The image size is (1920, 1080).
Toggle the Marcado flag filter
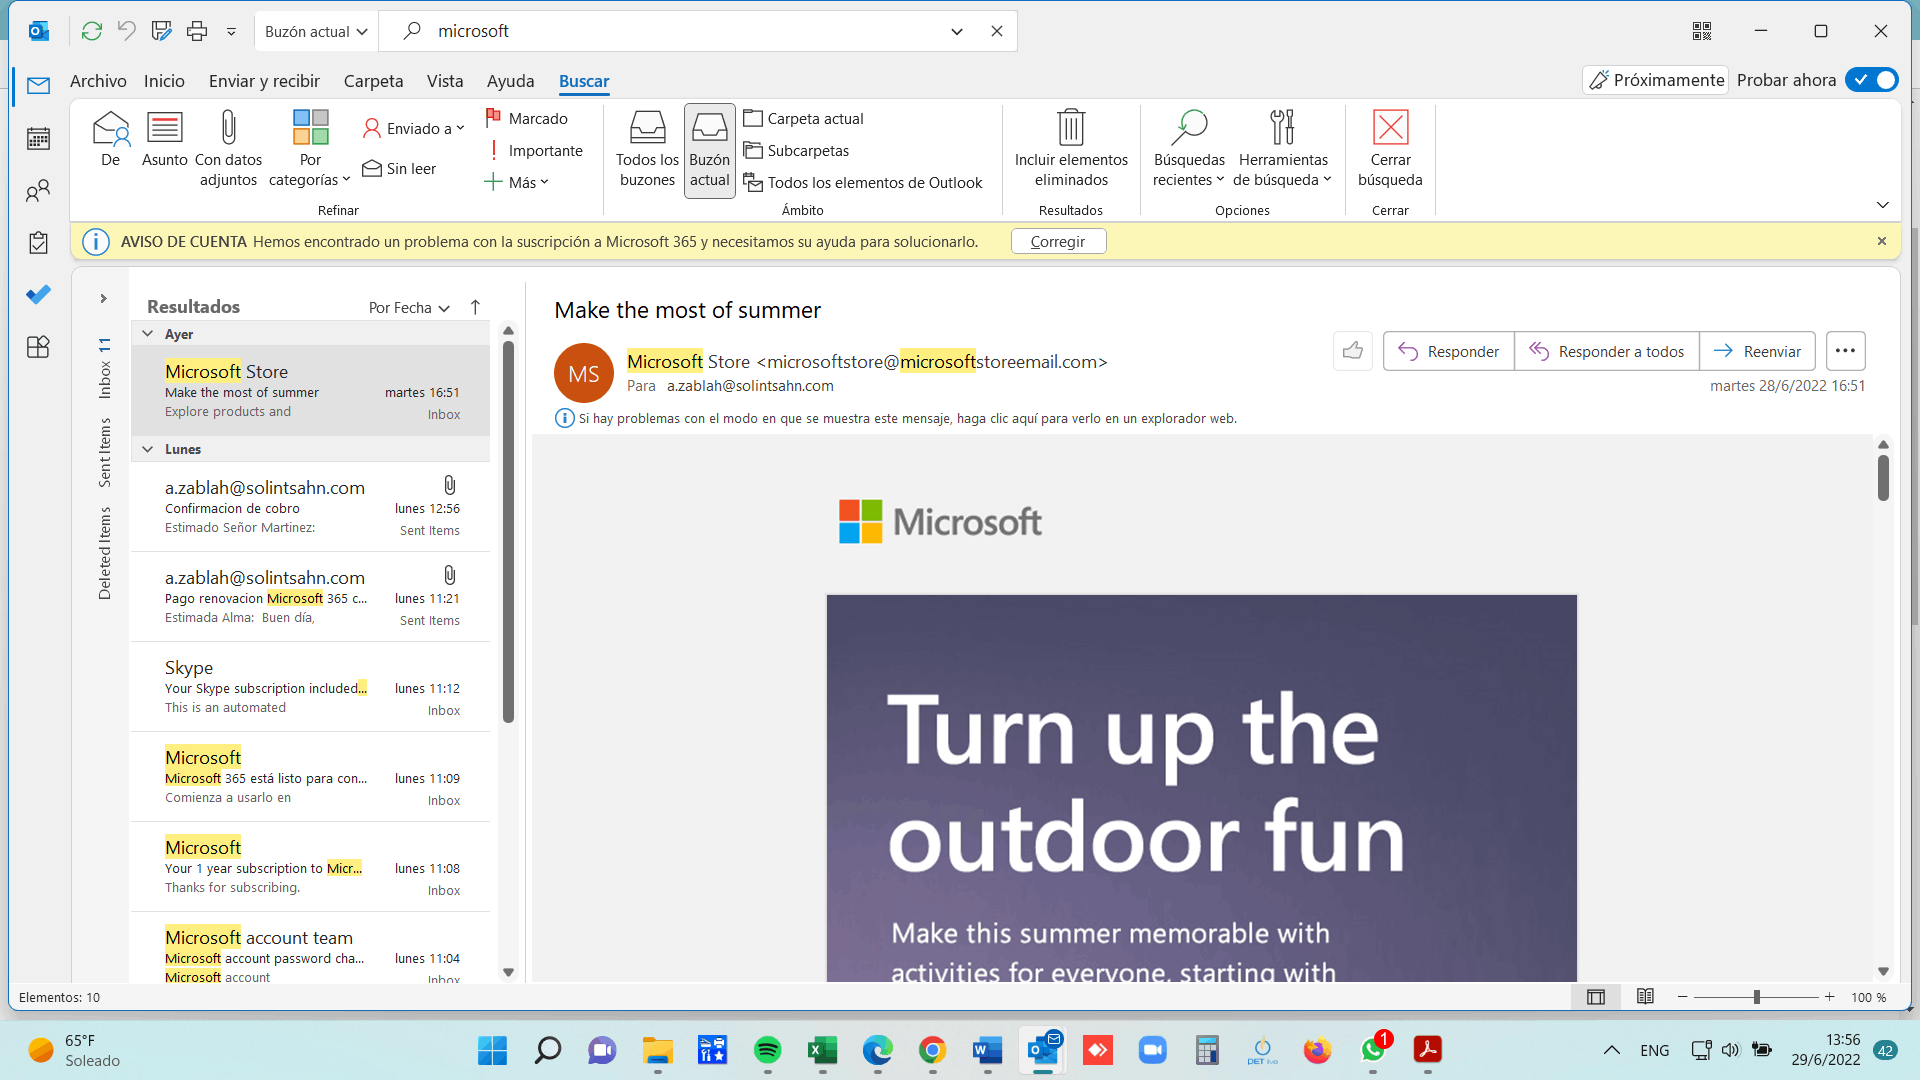point(527,118)
